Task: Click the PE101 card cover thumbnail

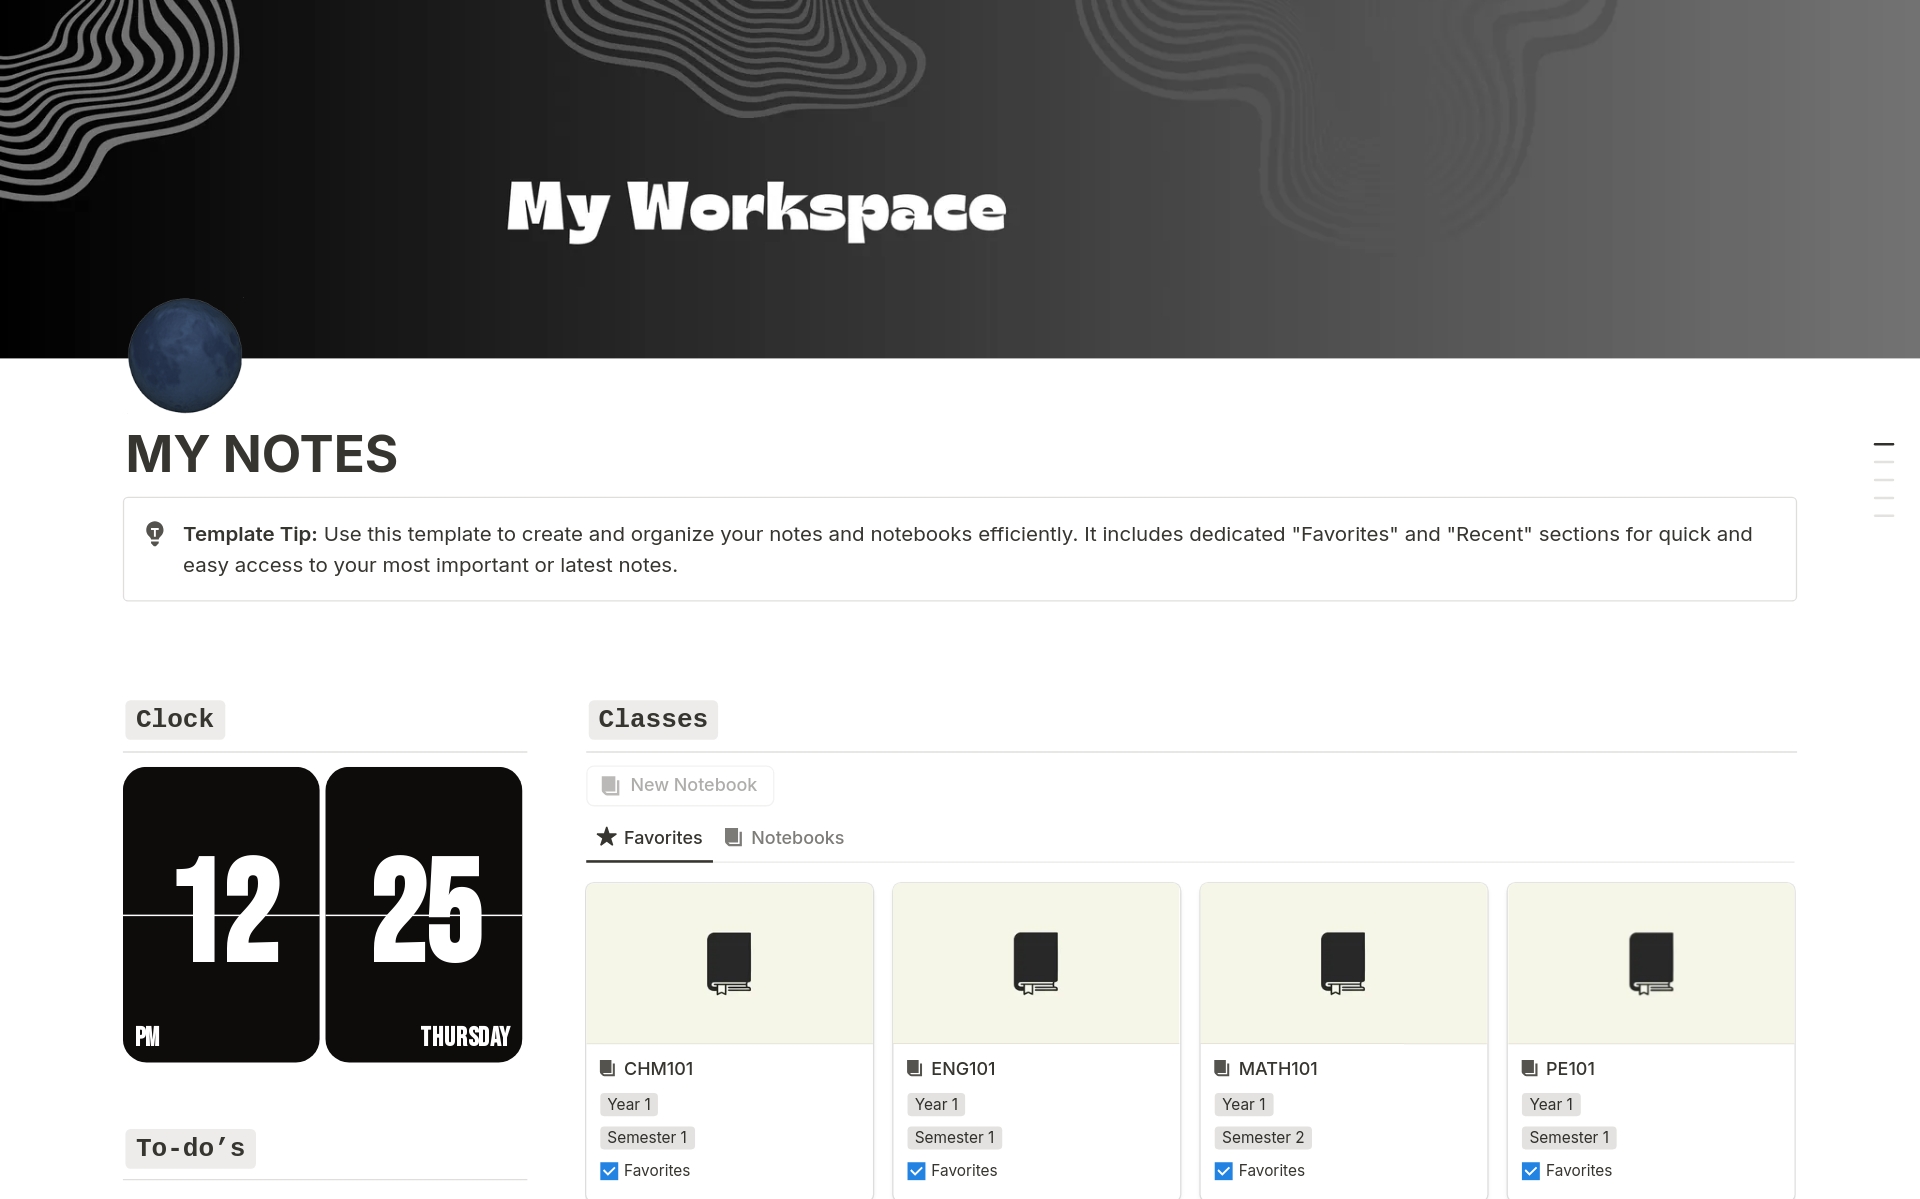Action: [x=1650, y=962]
